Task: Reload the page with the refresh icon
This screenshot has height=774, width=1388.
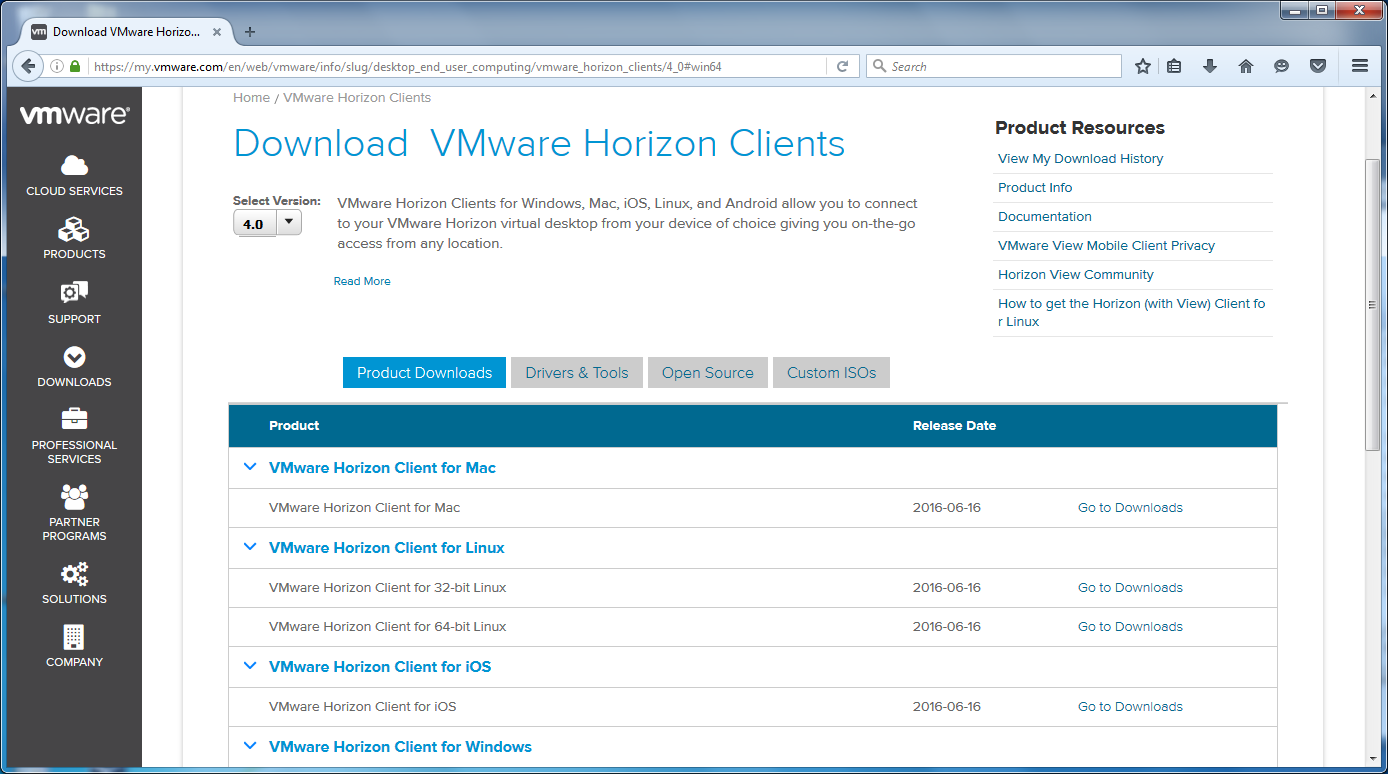Action: coord(842,66)
